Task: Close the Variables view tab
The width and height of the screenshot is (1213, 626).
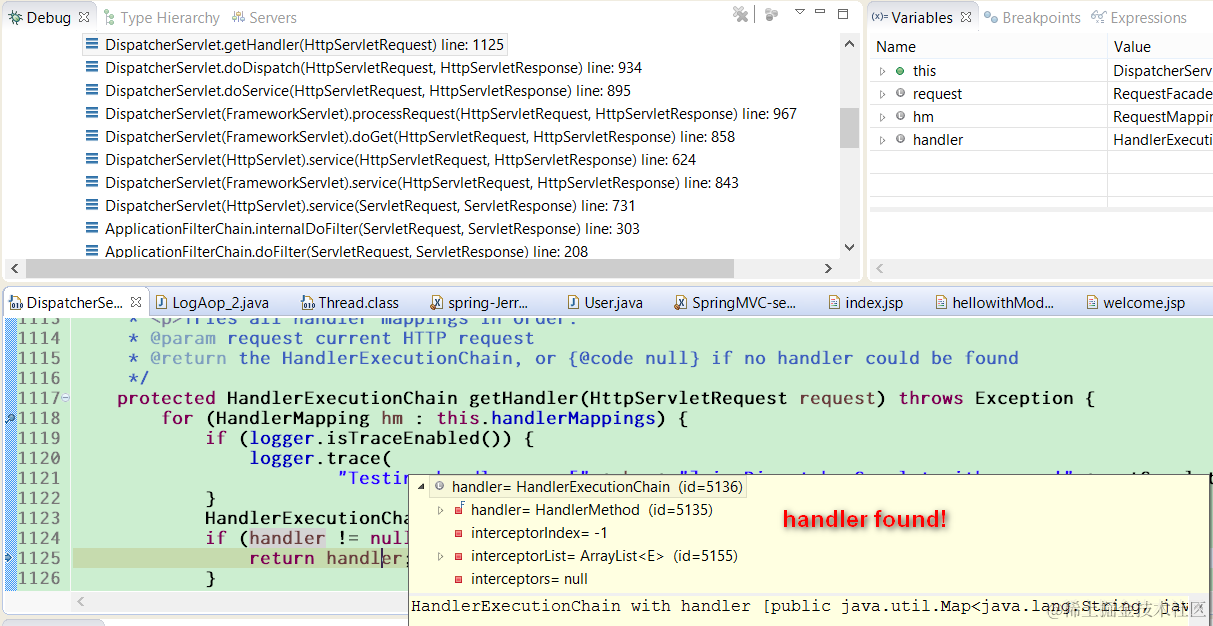Action: [966, 17]
